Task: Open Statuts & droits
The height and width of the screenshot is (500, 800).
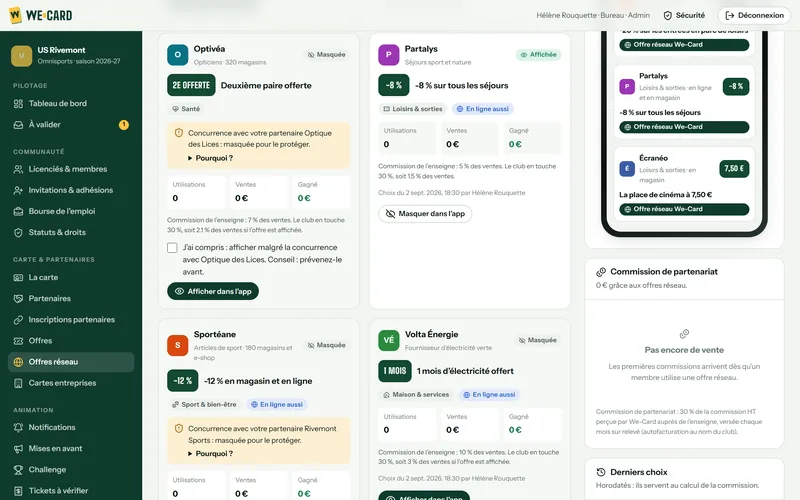Action: tap(71, 233)
